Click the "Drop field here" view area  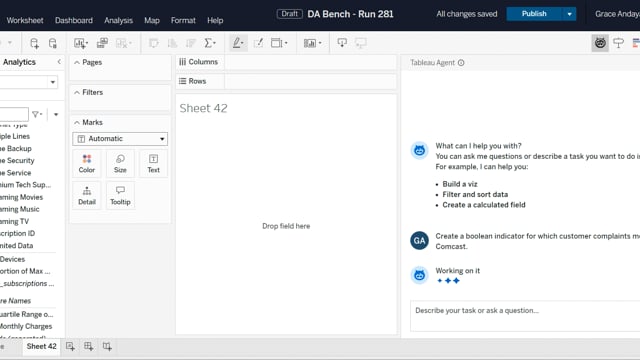pos(286,226)
